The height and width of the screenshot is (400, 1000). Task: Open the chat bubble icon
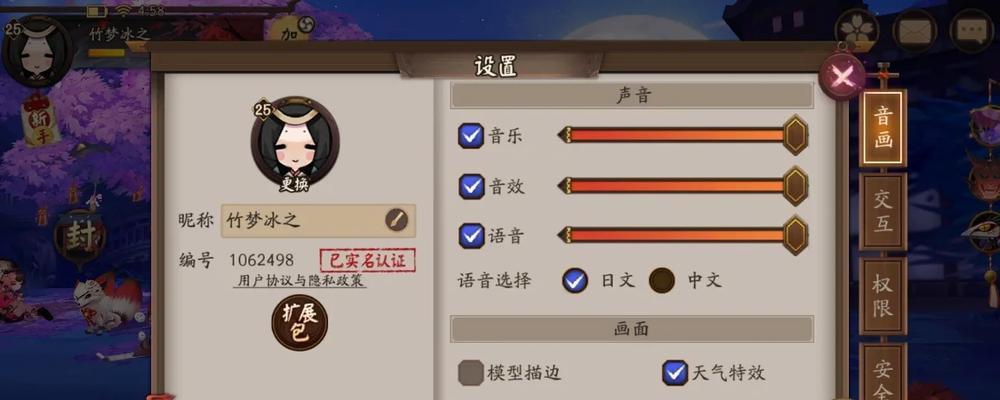coord(971,31)
